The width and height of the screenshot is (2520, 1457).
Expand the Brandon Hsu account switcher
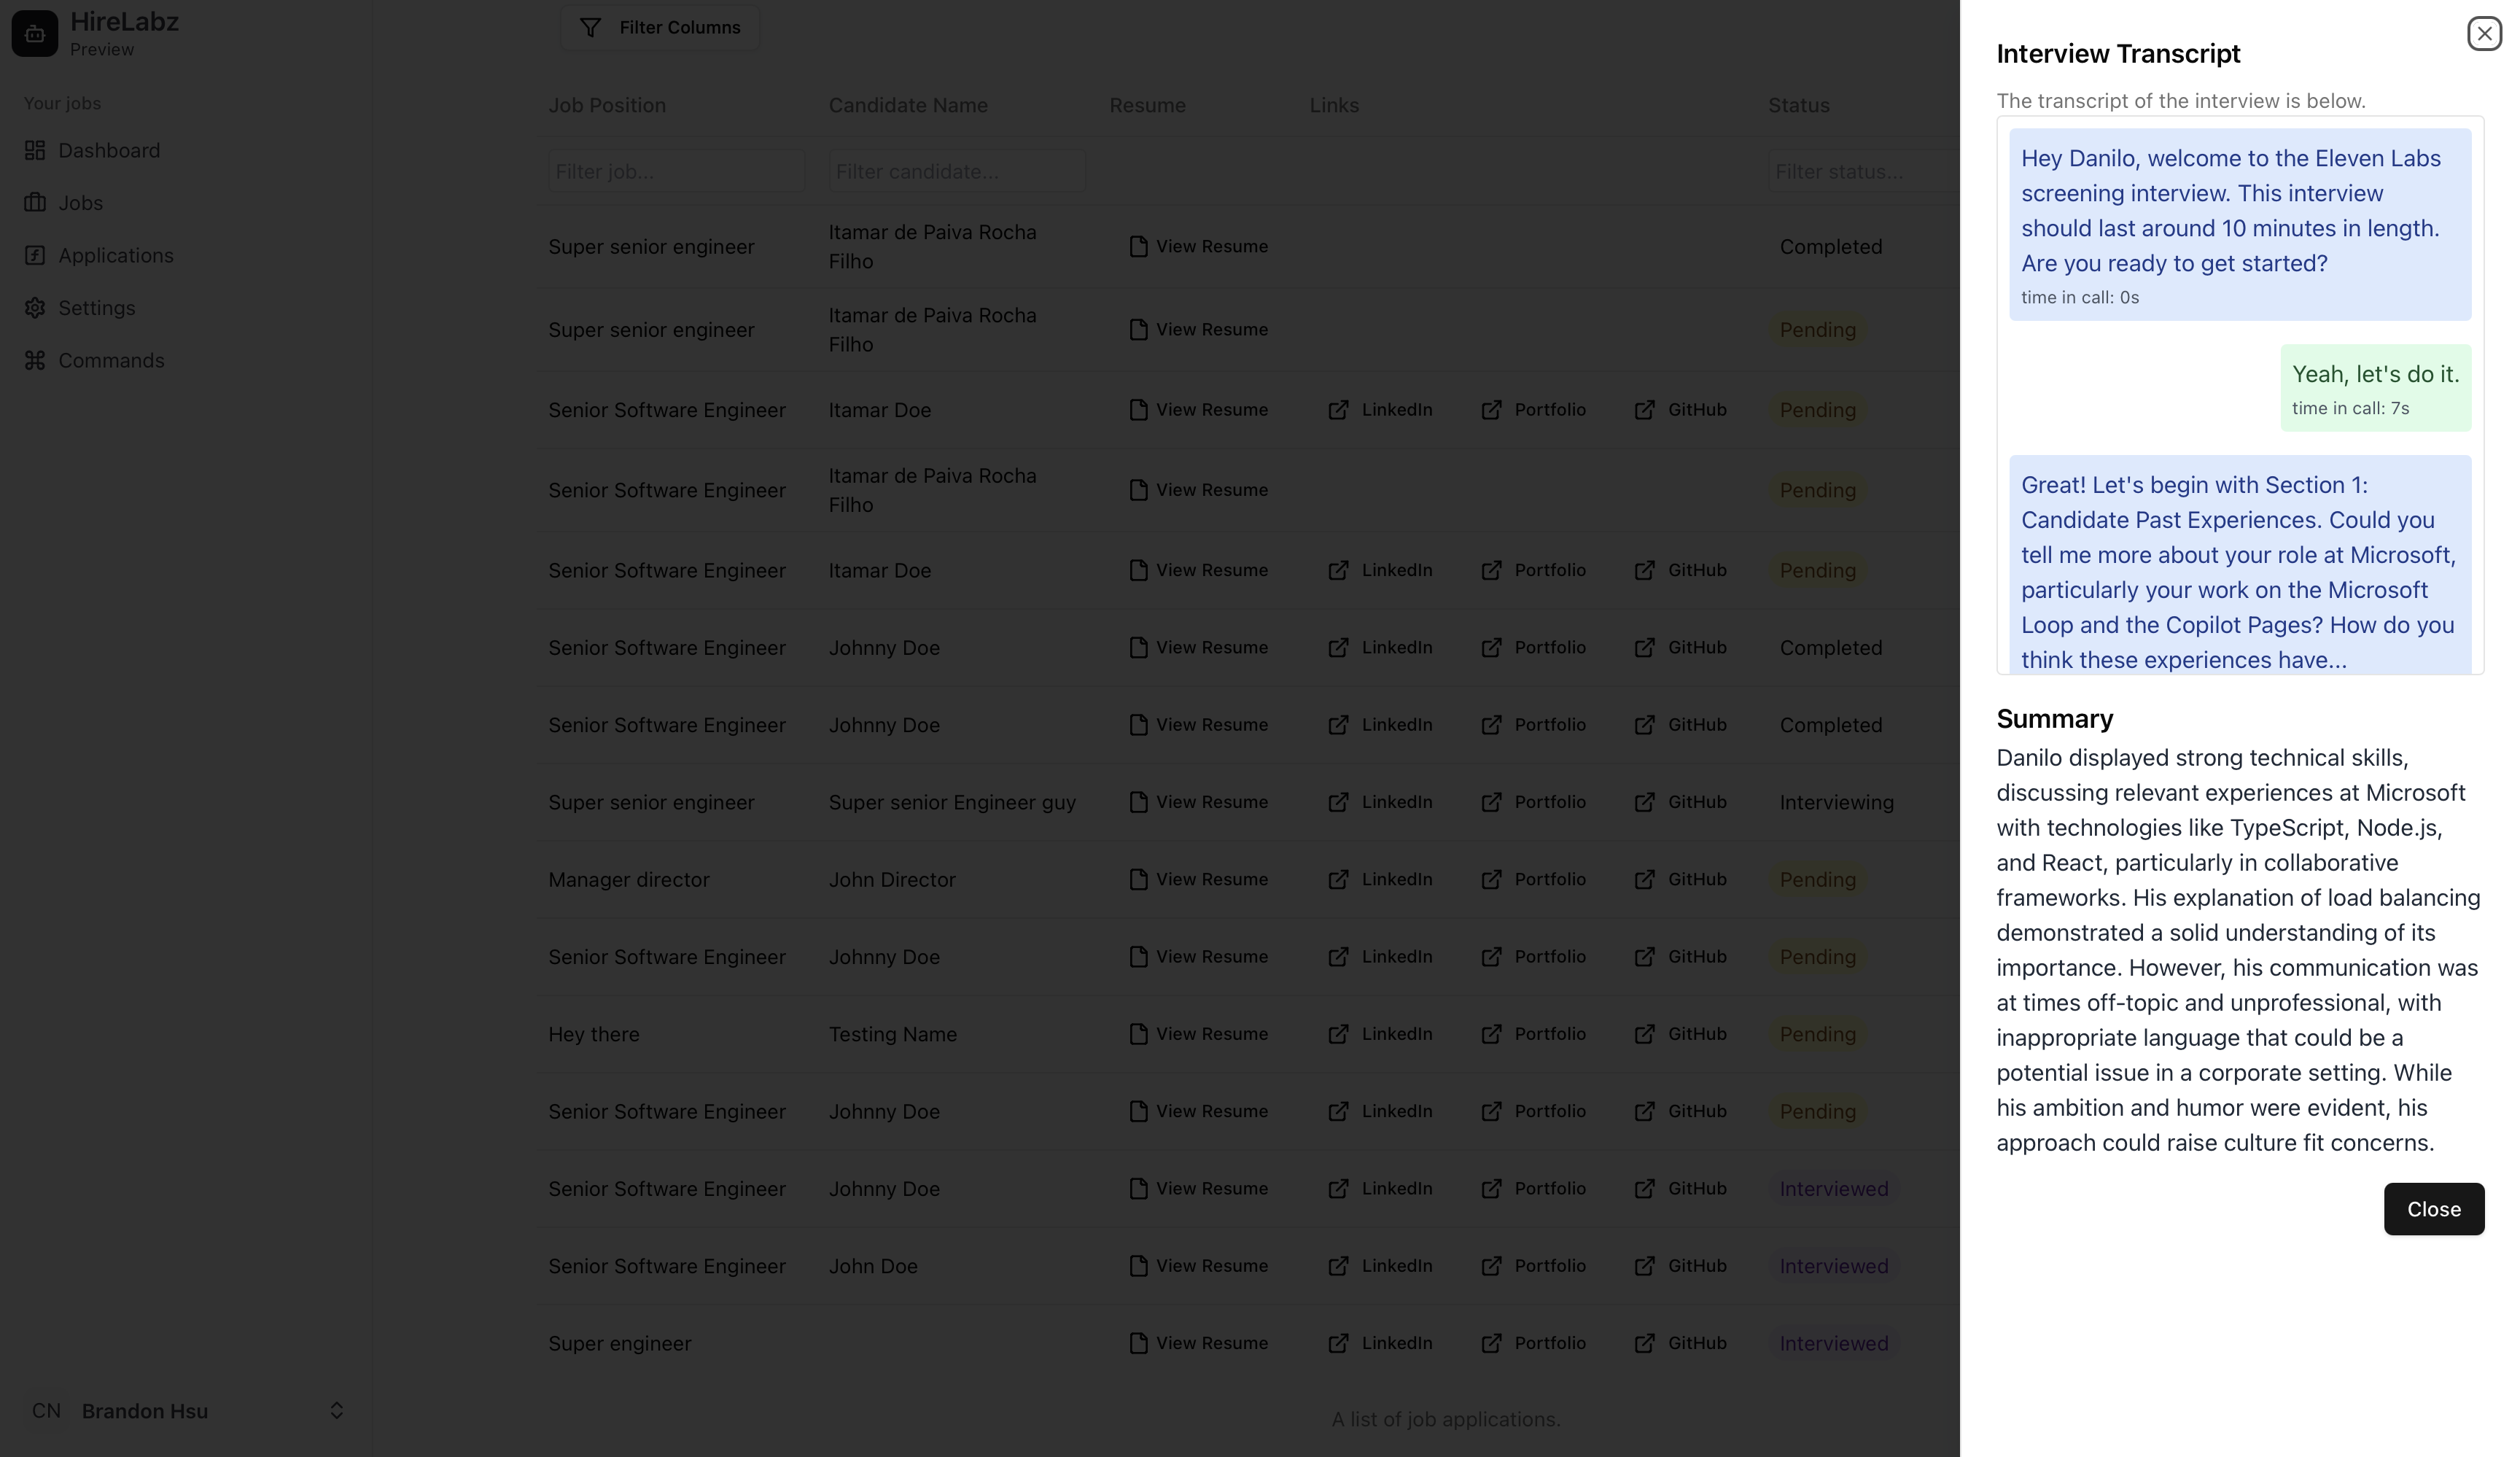pos(336,1410)
